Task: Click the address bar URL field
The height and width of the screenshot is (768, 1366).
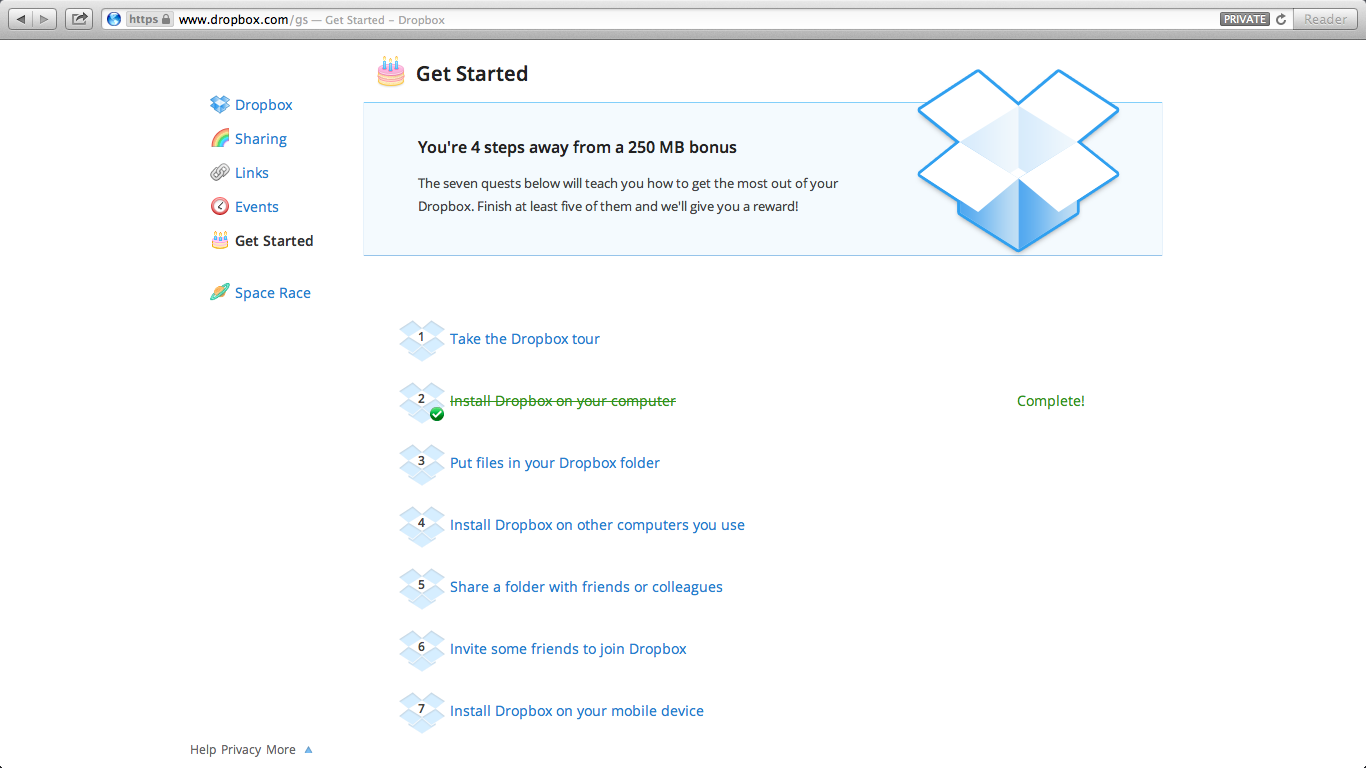Action: tap(696, 19)
